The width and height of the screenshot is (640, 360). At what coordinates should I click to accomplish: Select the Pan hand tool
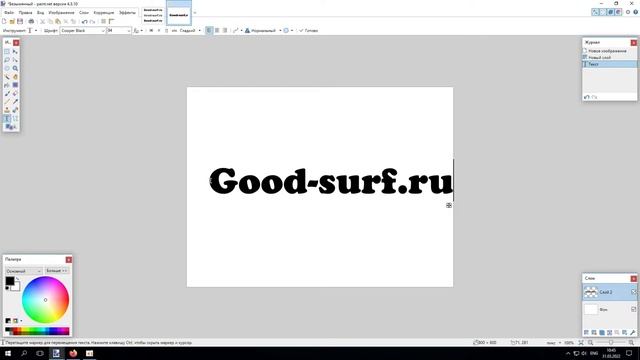tap(15, 77)
